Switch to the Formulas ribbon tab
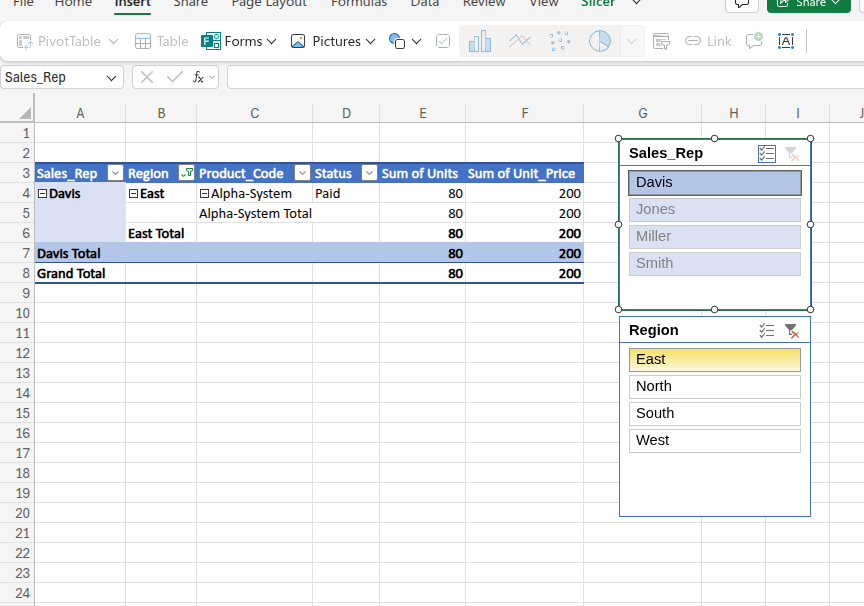Screen dimensions: 864x606 pyautogui.click(x=359, y=5)
